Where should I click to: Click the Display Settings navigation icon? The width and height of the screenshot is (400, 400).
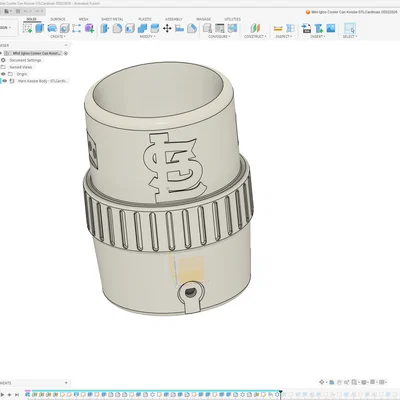click(363, 382)
